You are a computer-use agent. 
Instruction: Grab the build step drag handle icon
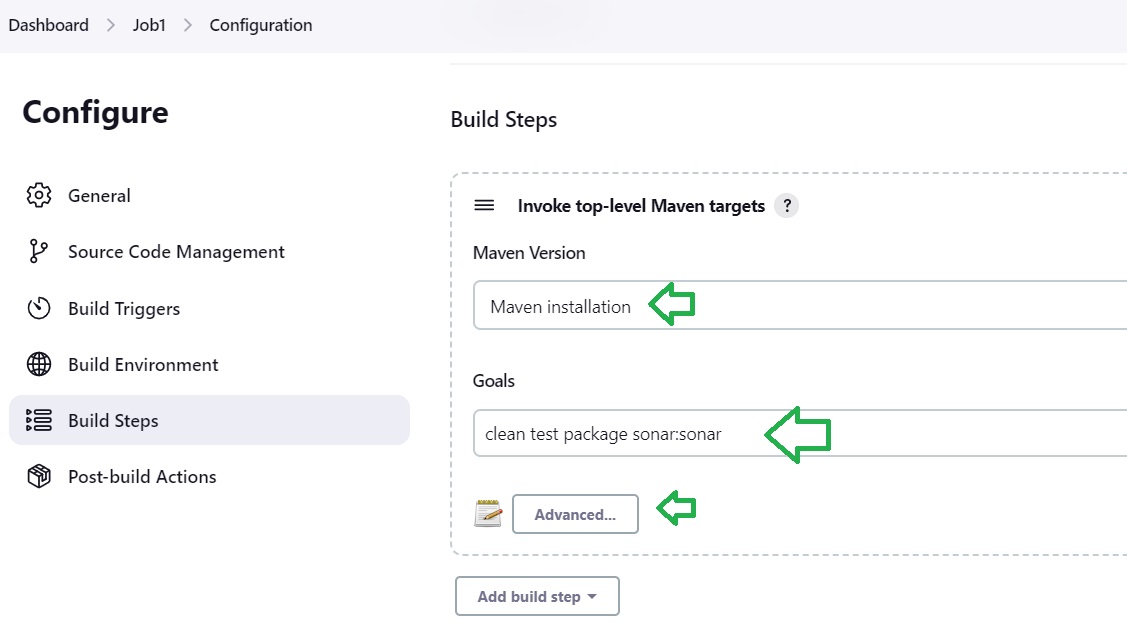tap(484, 206)
